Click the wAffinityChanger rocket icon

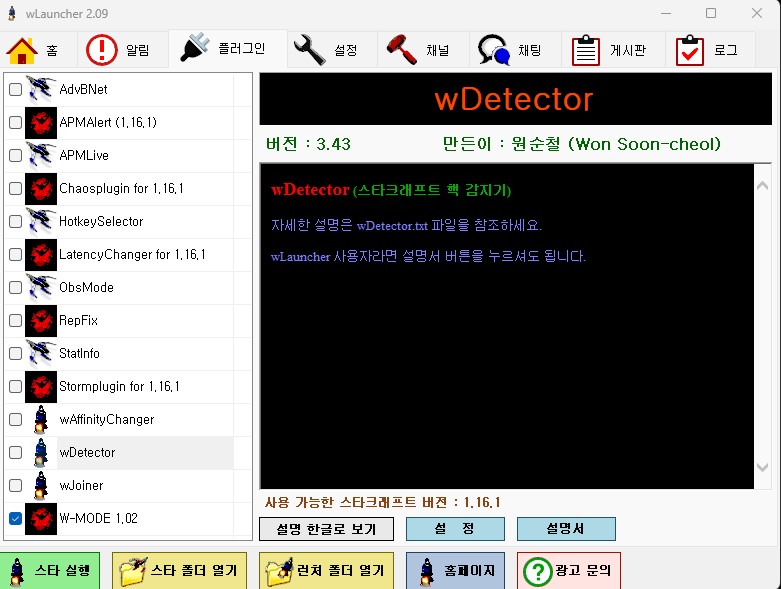41,419
